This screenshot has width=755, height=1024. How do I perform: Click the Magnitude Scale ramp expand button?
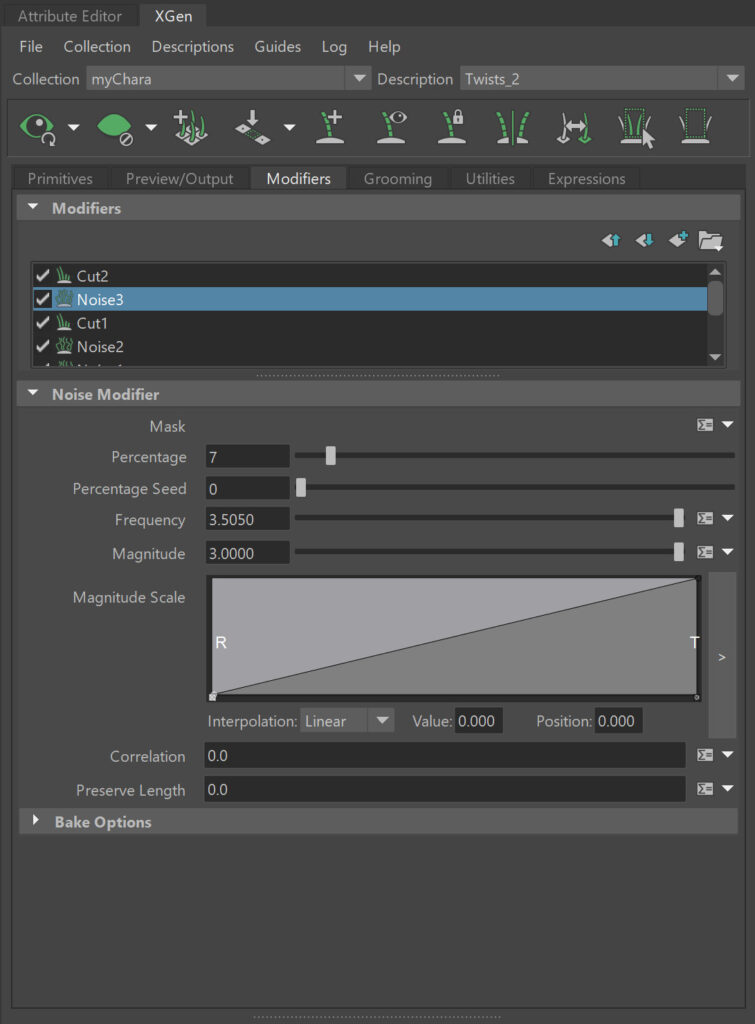721,657
